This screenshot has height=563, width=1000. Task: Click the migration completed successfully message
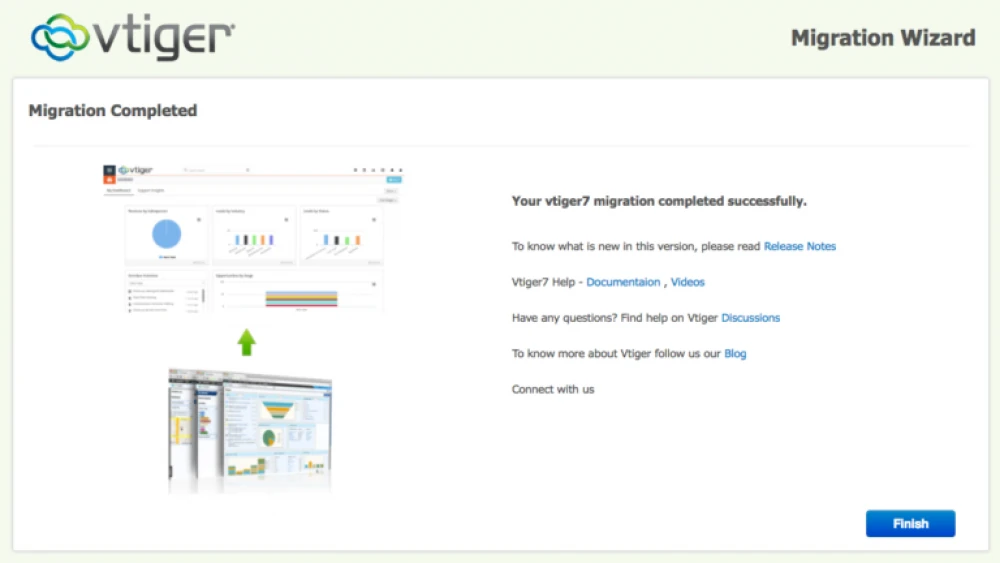[x=658, y=201]
